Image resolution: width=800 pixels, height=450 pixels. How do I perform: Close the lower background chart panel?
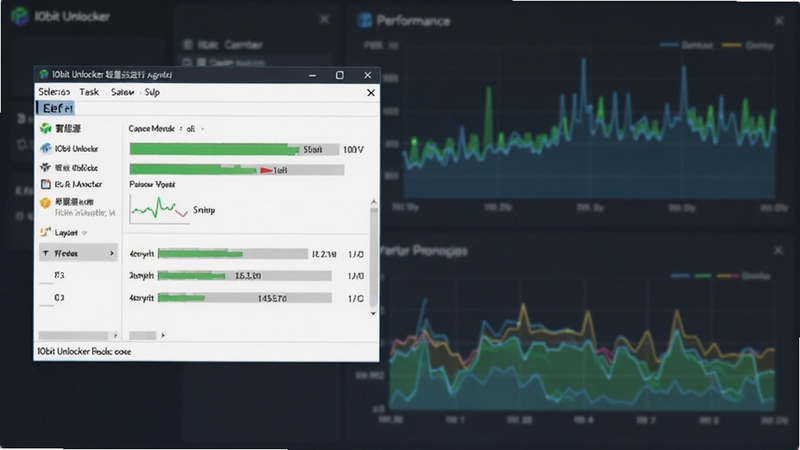tap(778, 251)
